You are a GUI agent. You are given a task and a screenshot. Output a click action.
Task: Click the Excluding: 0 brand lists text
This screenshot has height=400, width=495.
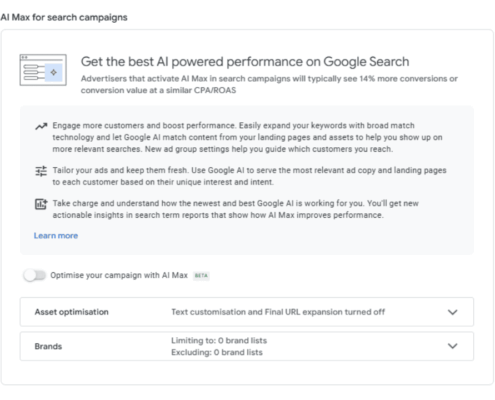(x=217, y=352)
